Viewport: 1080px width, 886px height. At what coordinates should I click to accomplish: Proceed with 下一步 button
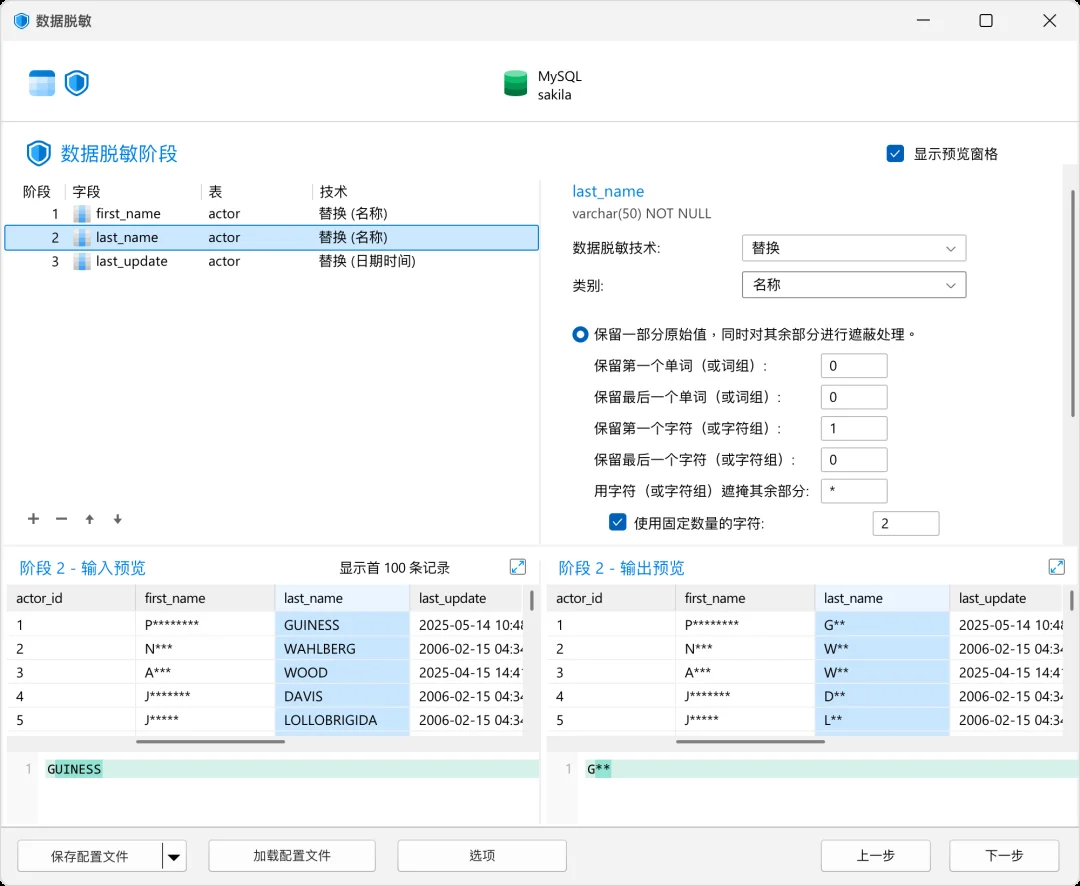[x=1004, y=856]
